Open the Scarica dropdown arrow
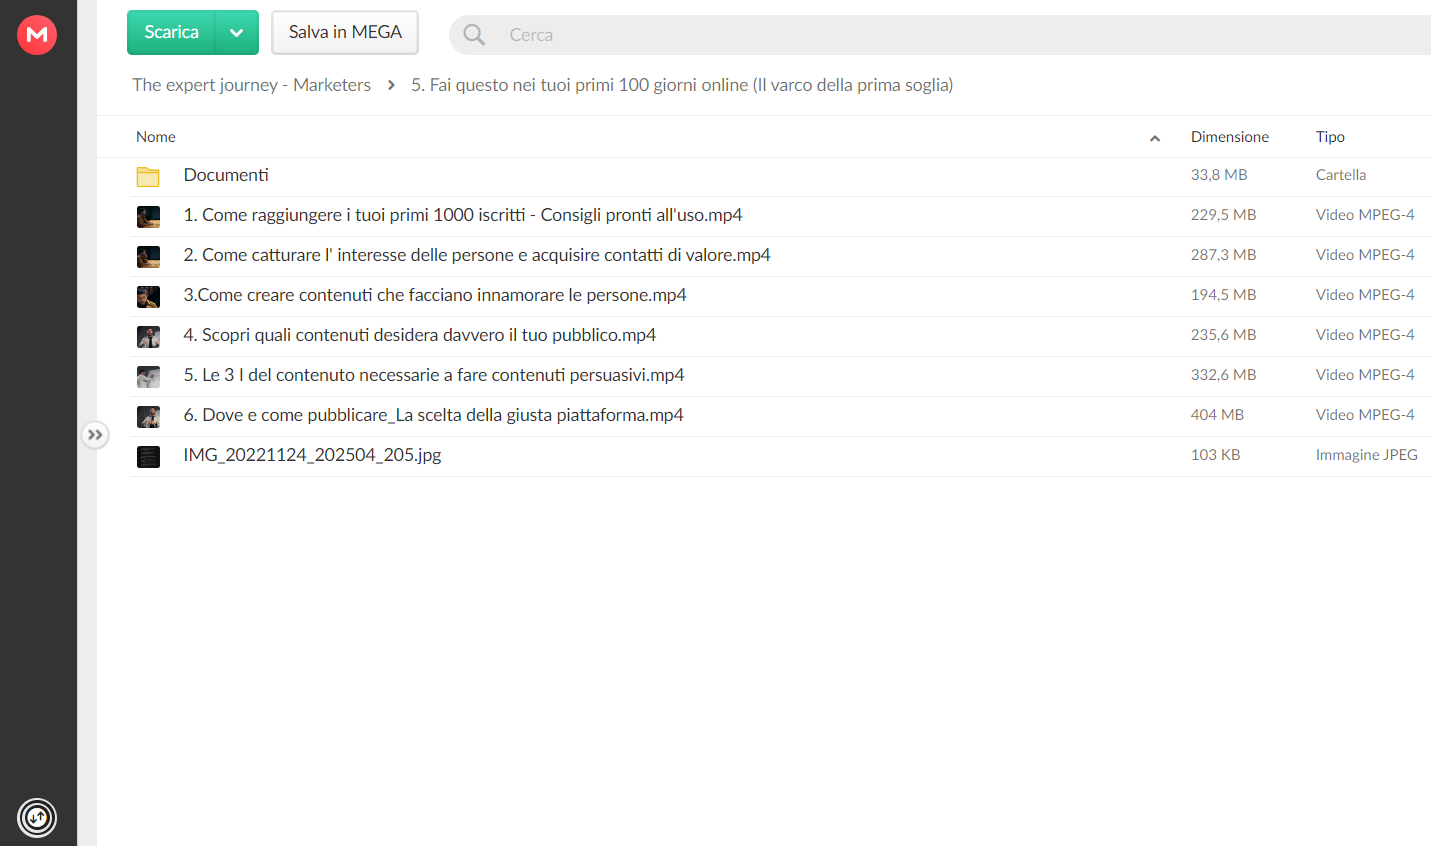 click(x=237, y=33)
